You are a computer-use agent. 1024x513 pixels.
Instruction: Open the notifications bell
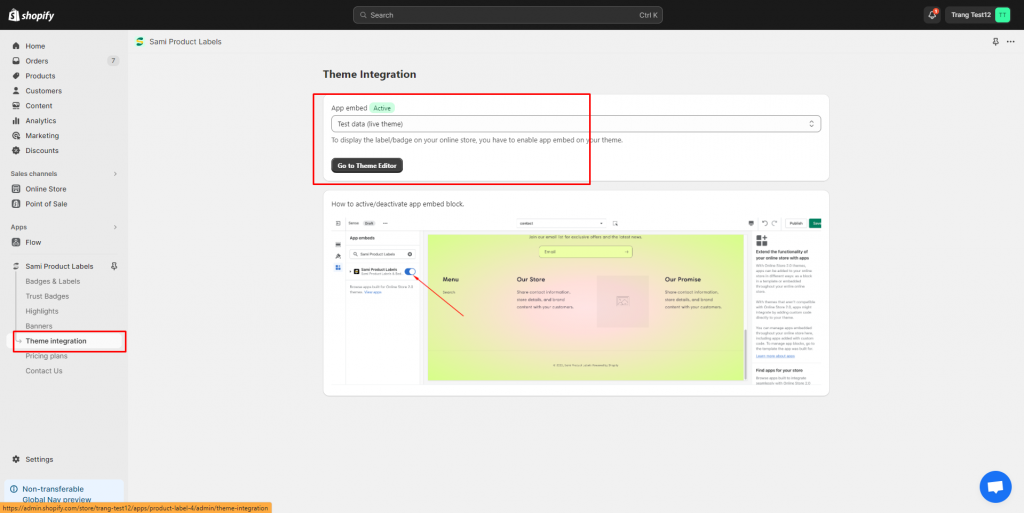tap(932, 15)
